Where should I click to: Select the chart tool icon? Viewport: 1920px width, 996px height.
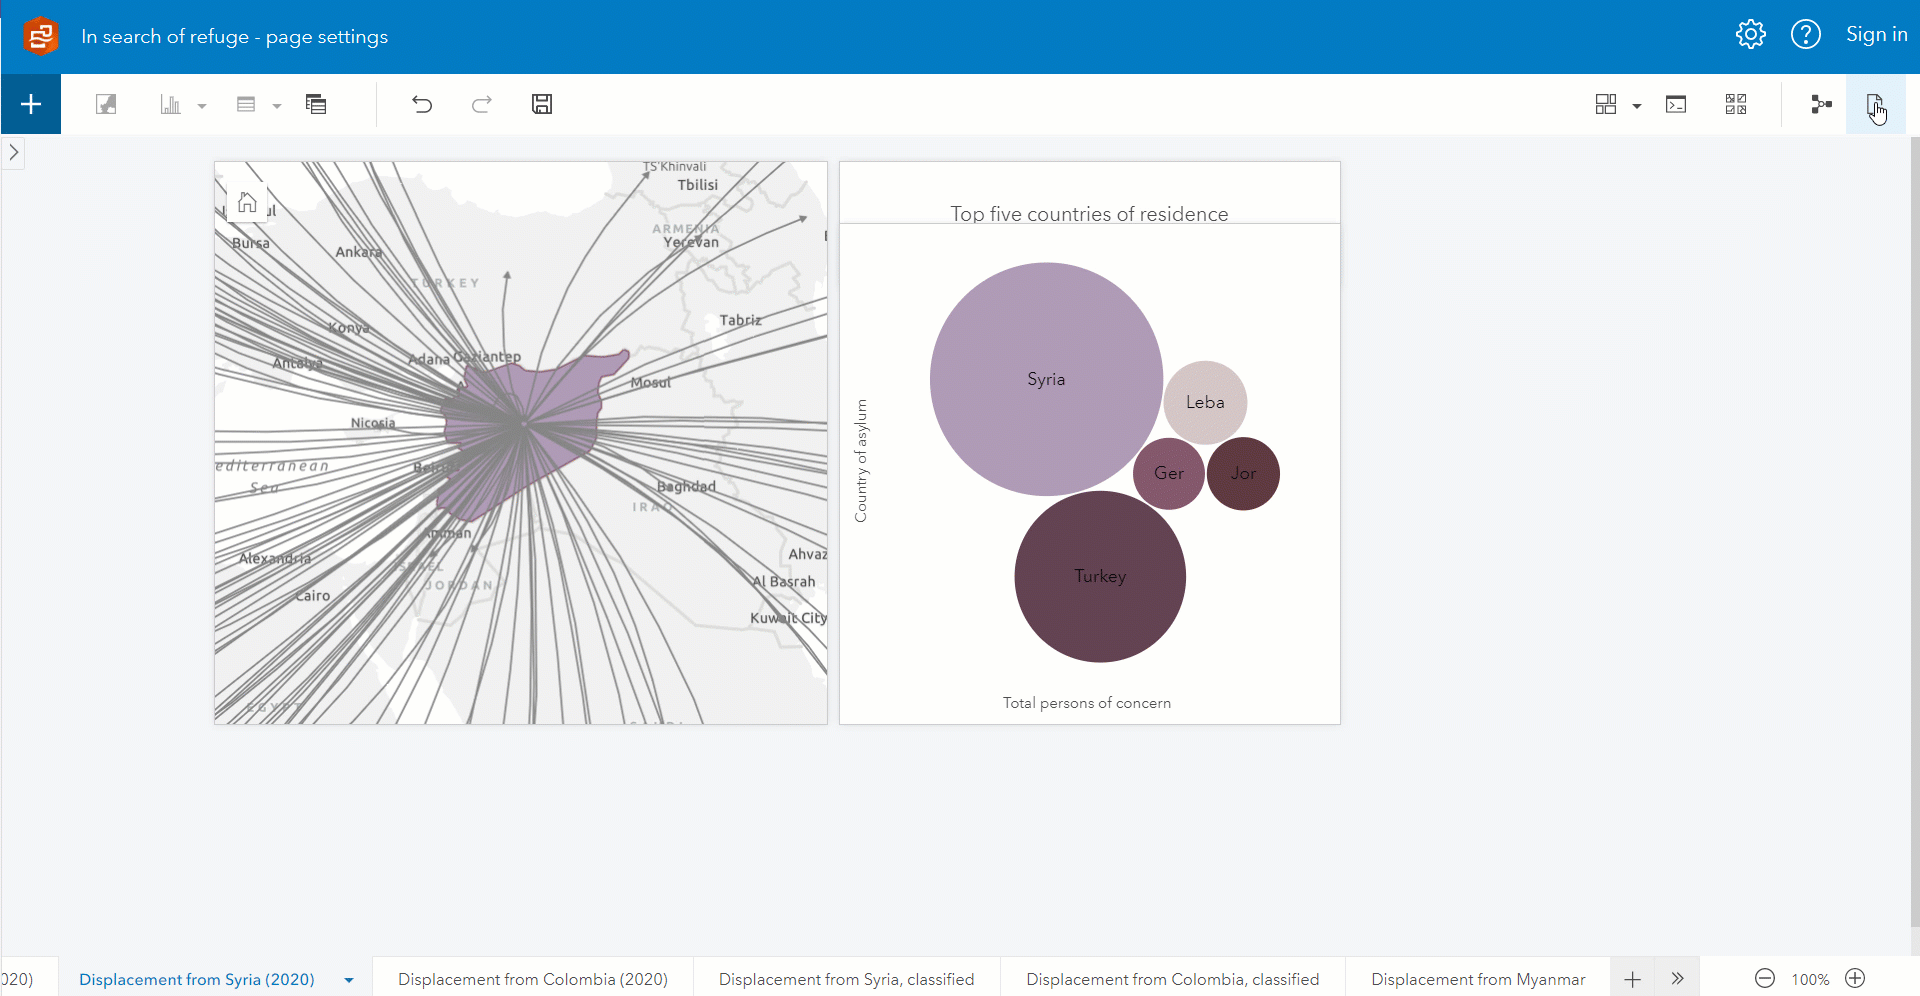click(171, 104)
